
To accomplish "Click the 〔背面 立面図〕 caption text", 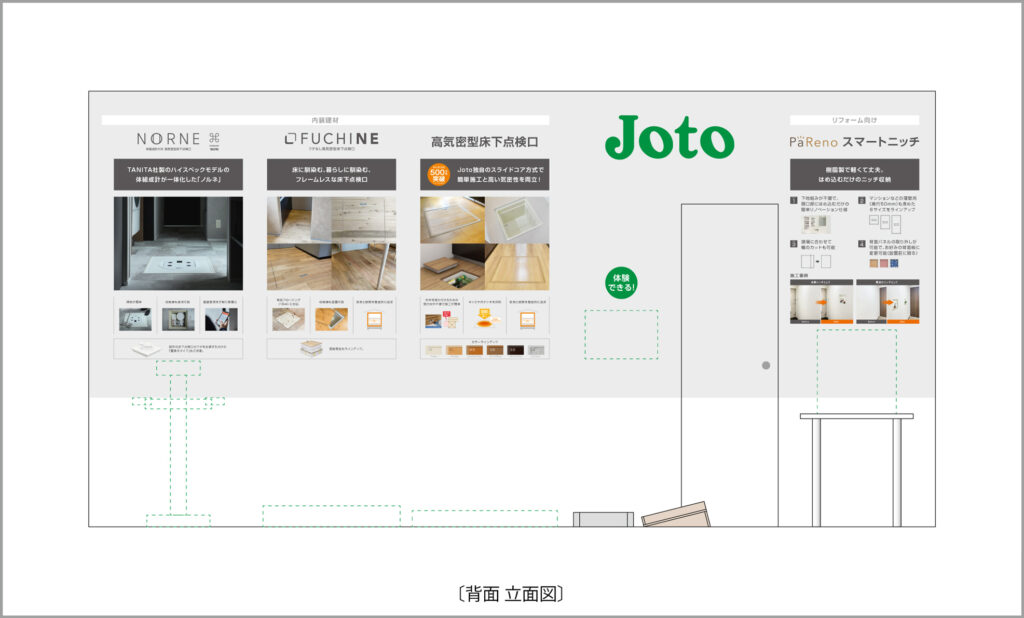I will tap(510, 594).
